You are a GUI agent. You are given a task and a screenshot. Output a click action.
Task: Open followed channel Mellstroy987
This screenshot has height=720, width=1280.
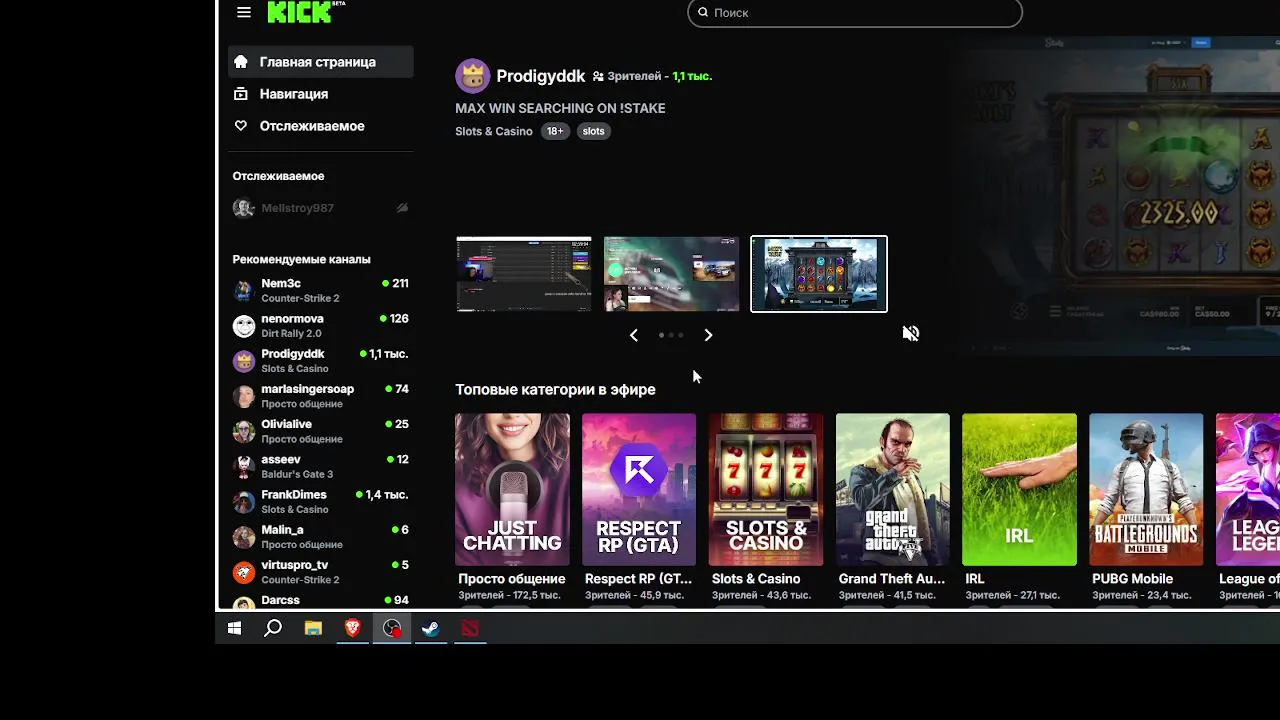pos(320,208)
